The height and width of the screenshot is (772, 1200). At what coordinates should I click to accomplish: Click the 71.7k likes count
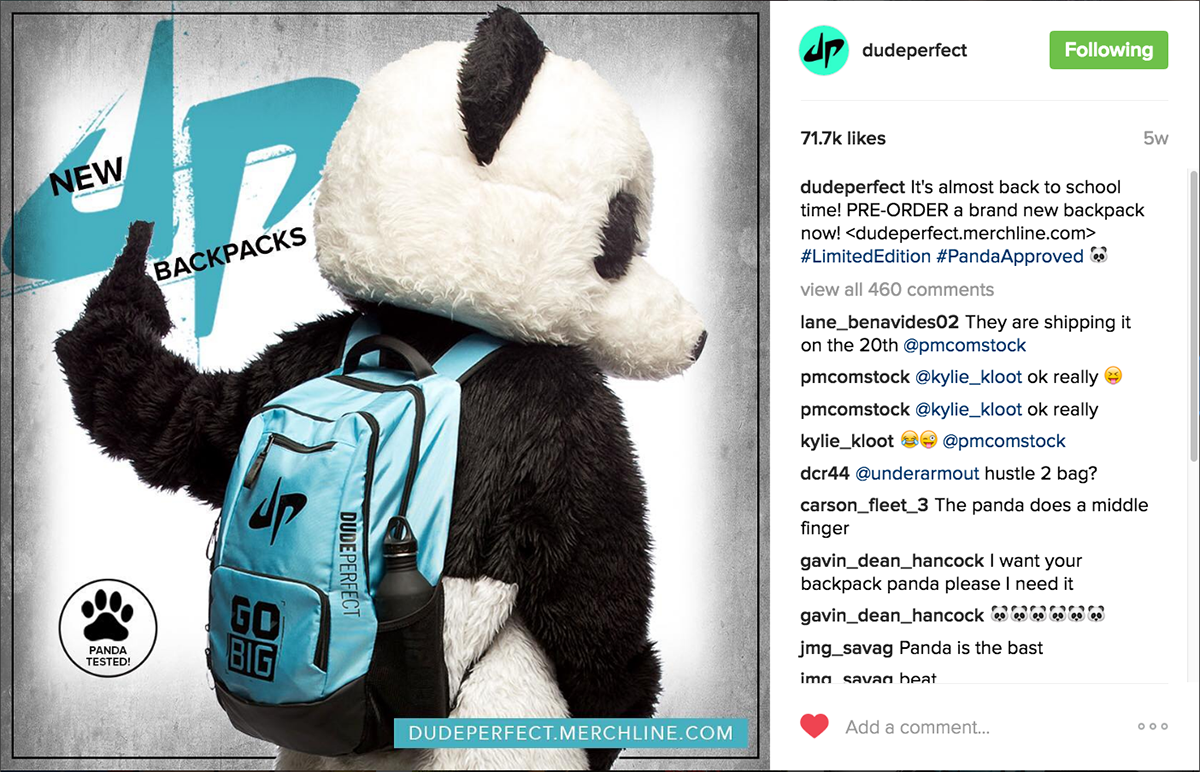[843, 139]
